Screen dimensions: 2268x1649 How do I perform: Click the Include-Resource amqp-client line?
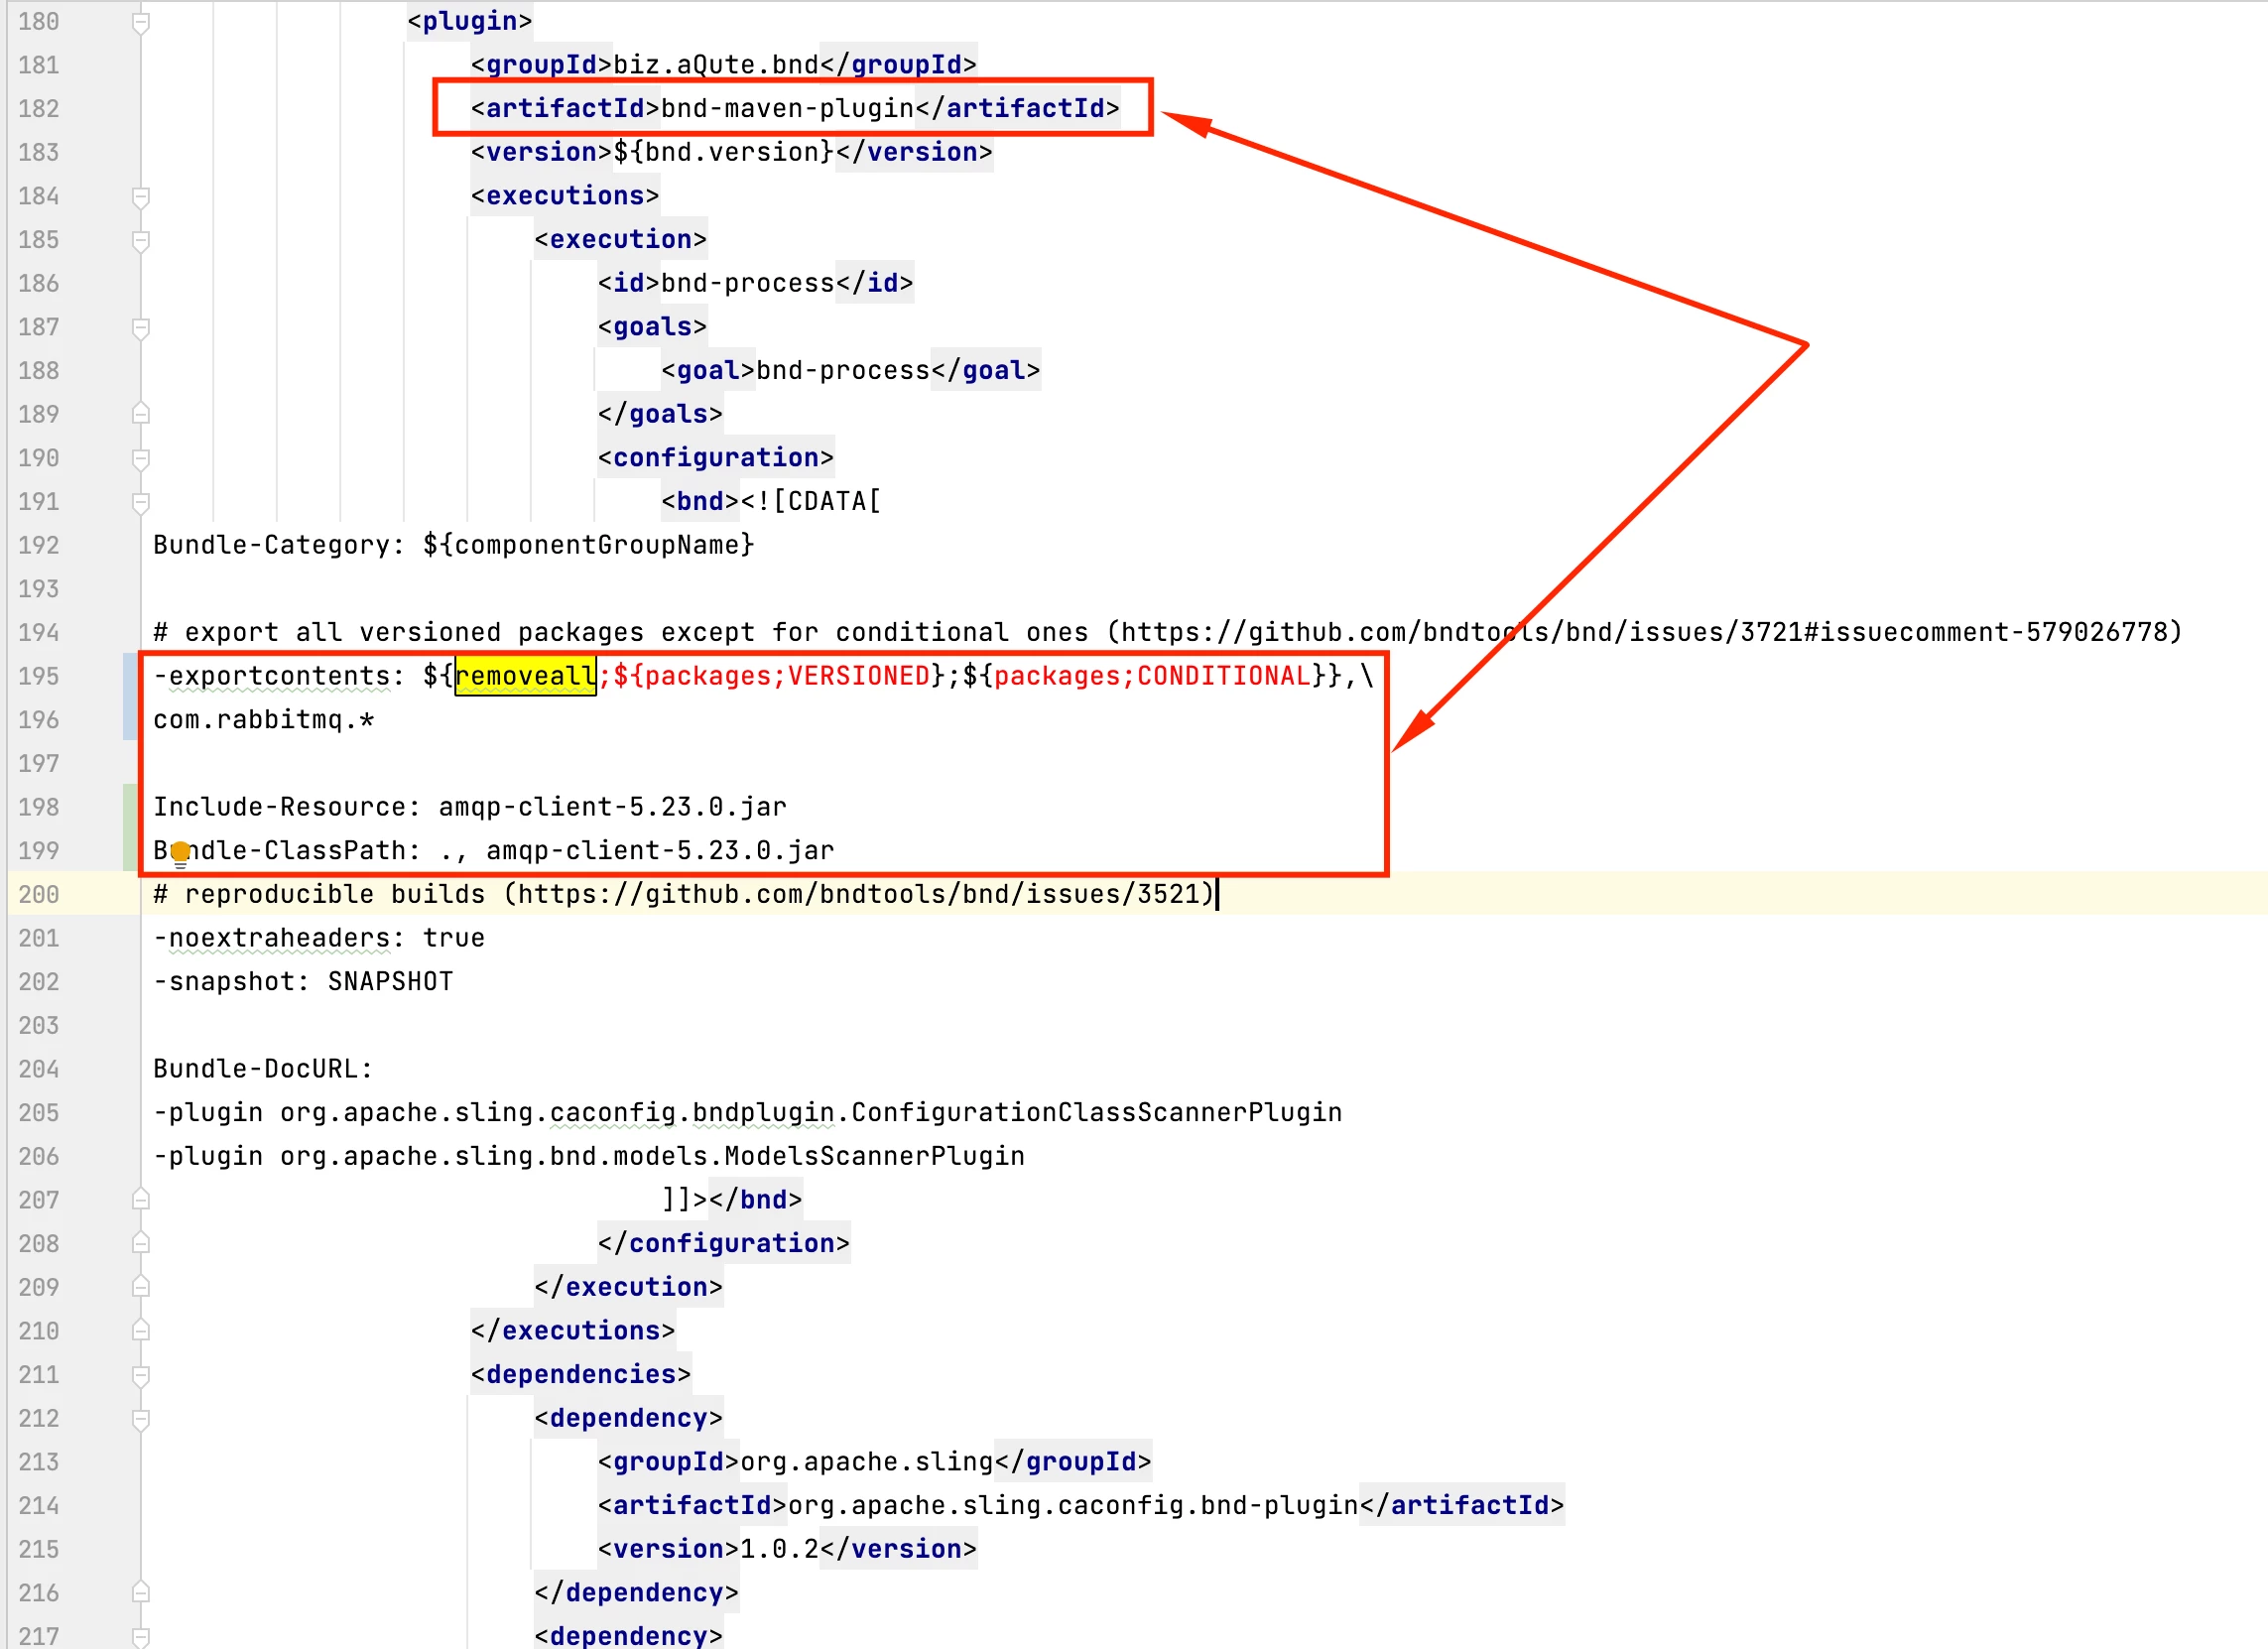pos(469,807)
